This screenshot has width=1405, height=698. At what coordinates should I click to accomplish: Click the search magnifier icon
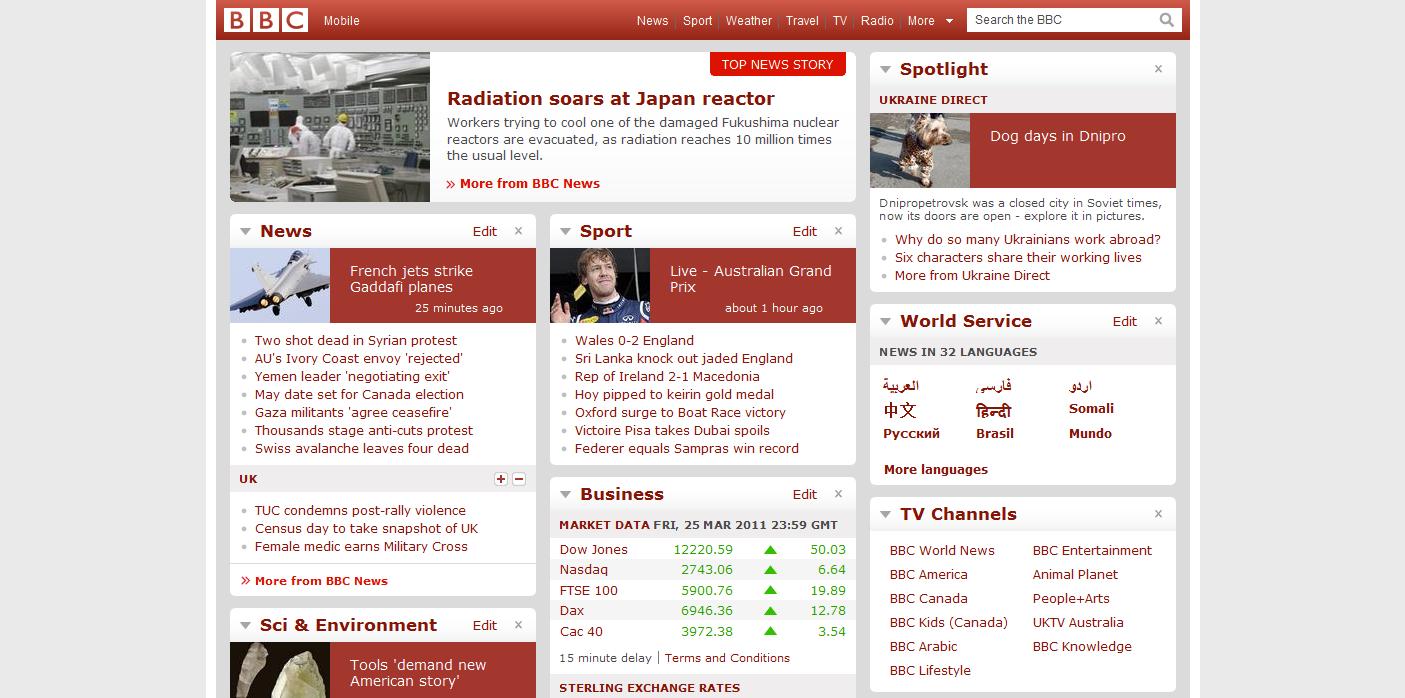1166,20
